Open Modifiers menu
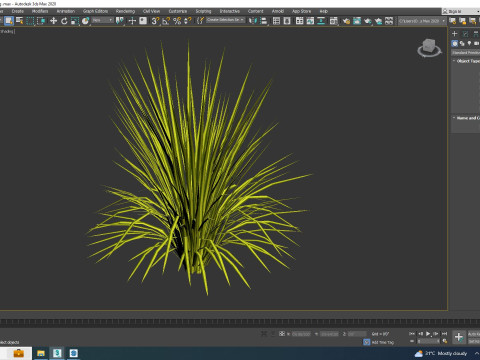The image size is (480, 360). [x=40, y=11]
